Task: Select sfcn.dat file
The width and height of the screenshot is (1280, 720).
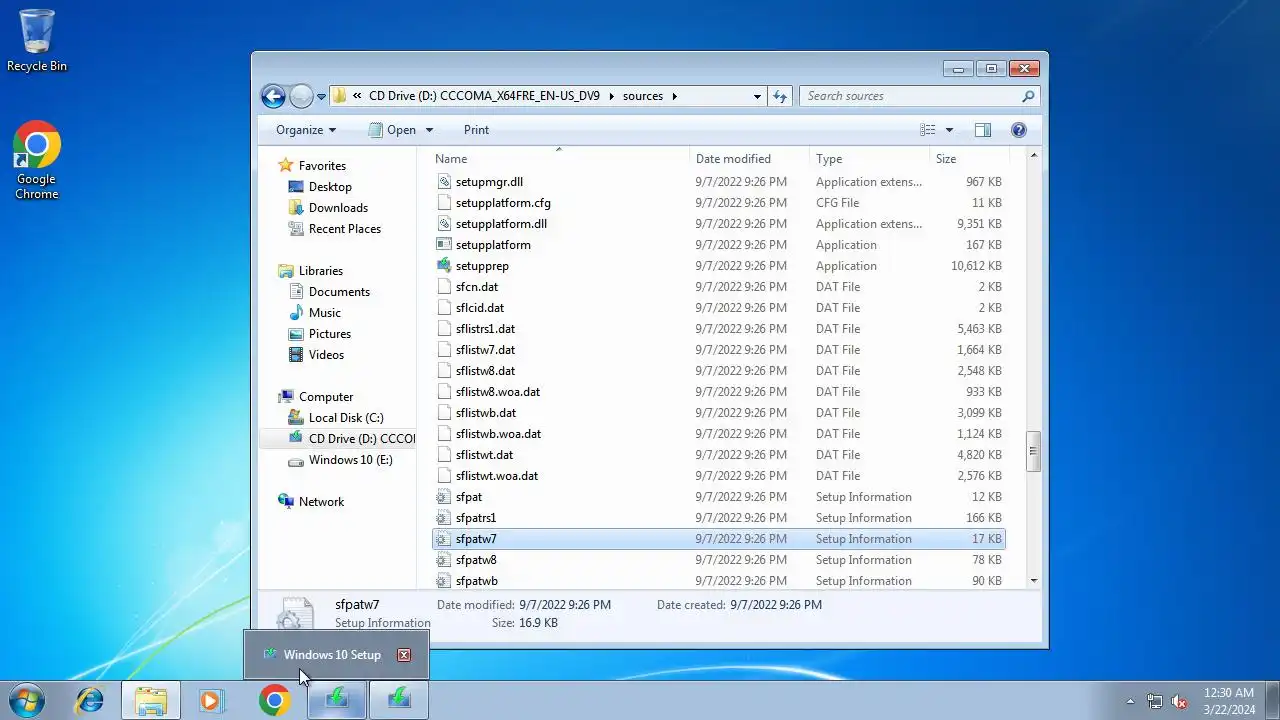Action: point(477,287)
